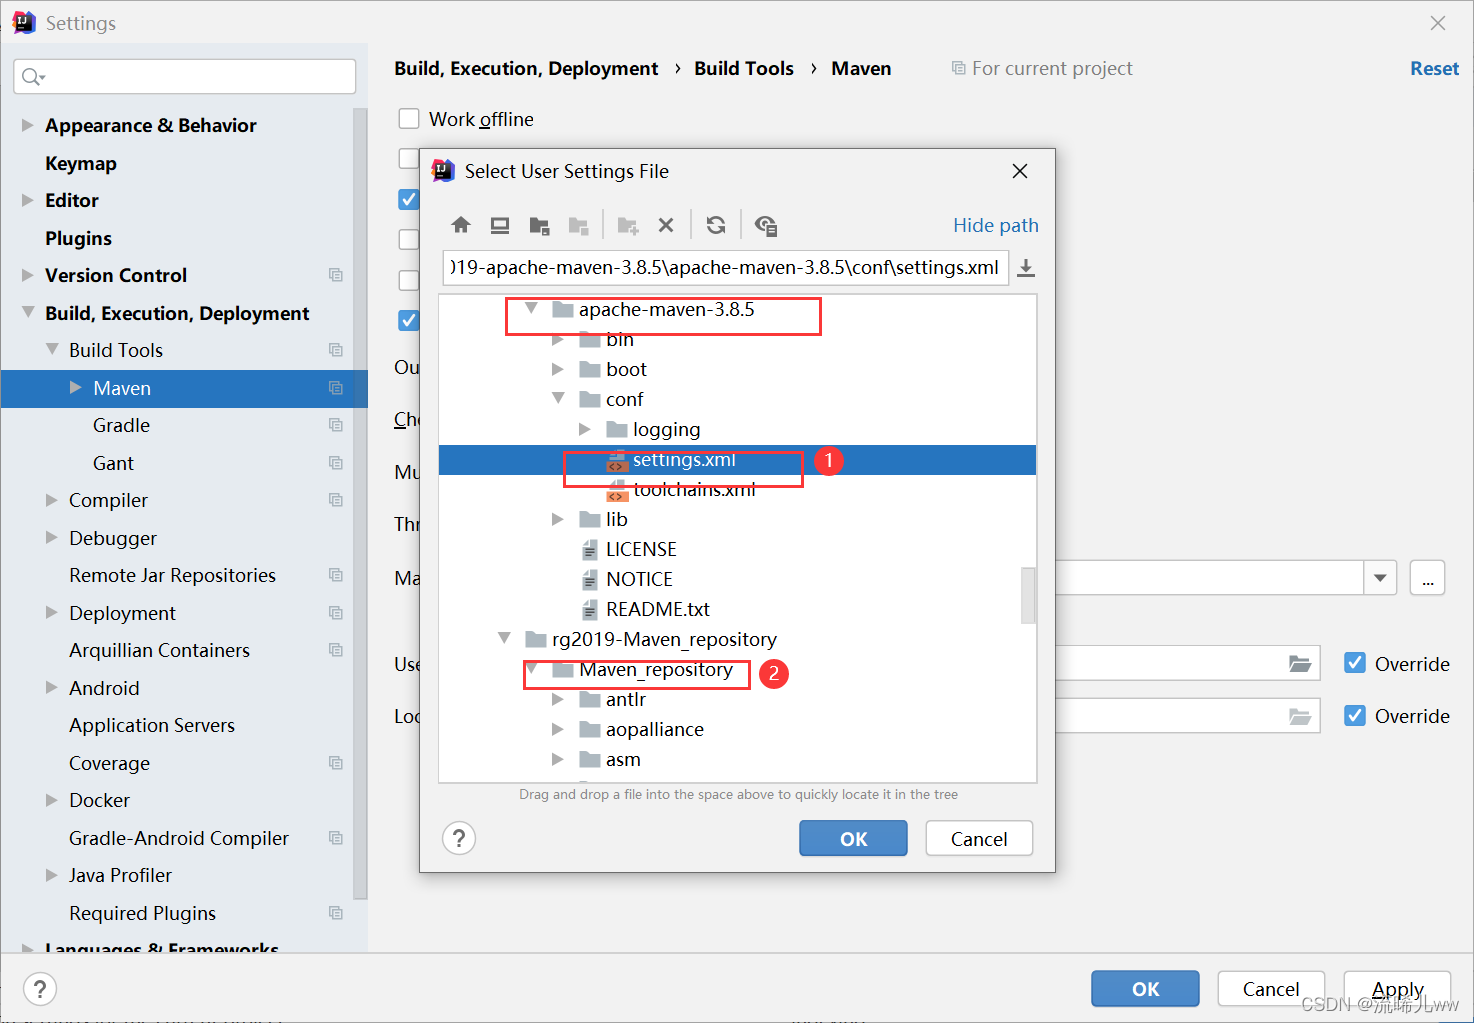Viewport: 1474px width, 1023px height.
Task: Jump to the Desktop directory icon
Action: click(x=499, y=225)
